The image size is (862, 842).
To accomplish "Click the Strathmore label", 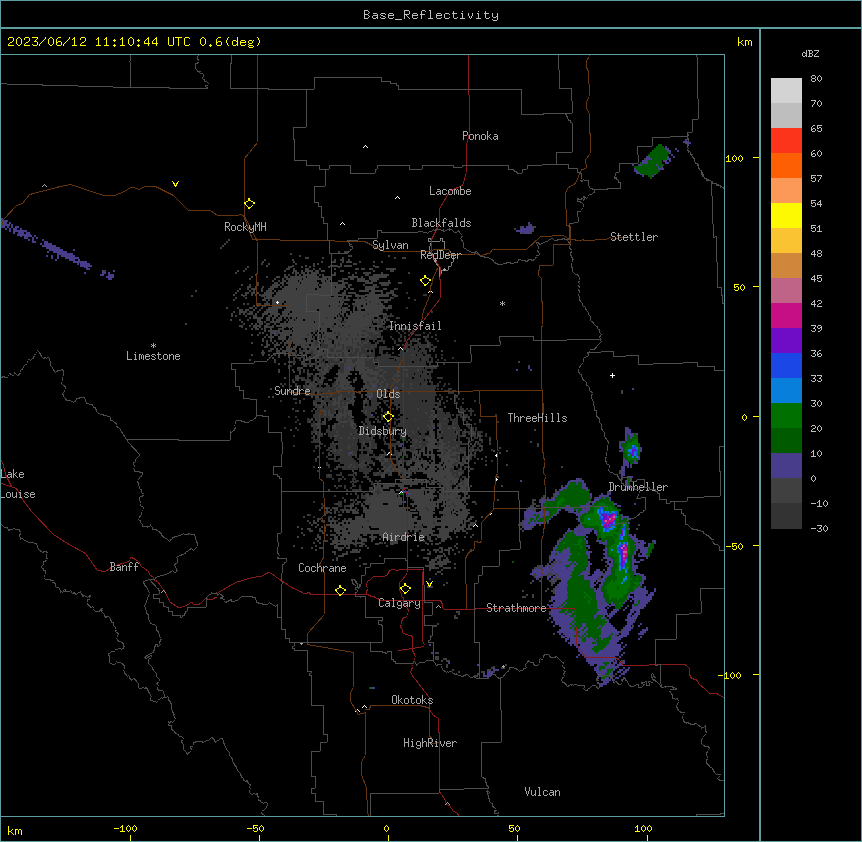I will coord(516,608).
